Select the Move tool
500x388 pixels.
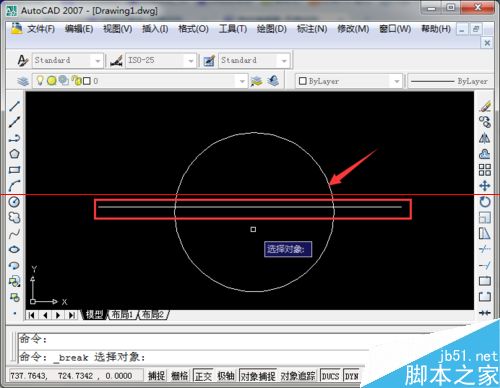pyautogui.click(x=485, y=186)
